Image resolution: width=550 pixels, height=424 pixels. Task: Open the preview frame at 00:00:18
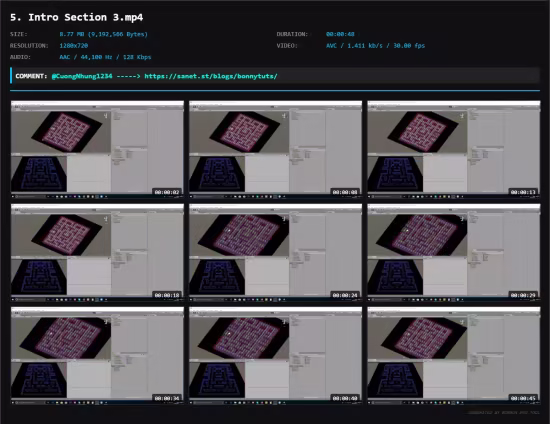tap(97, 252)
